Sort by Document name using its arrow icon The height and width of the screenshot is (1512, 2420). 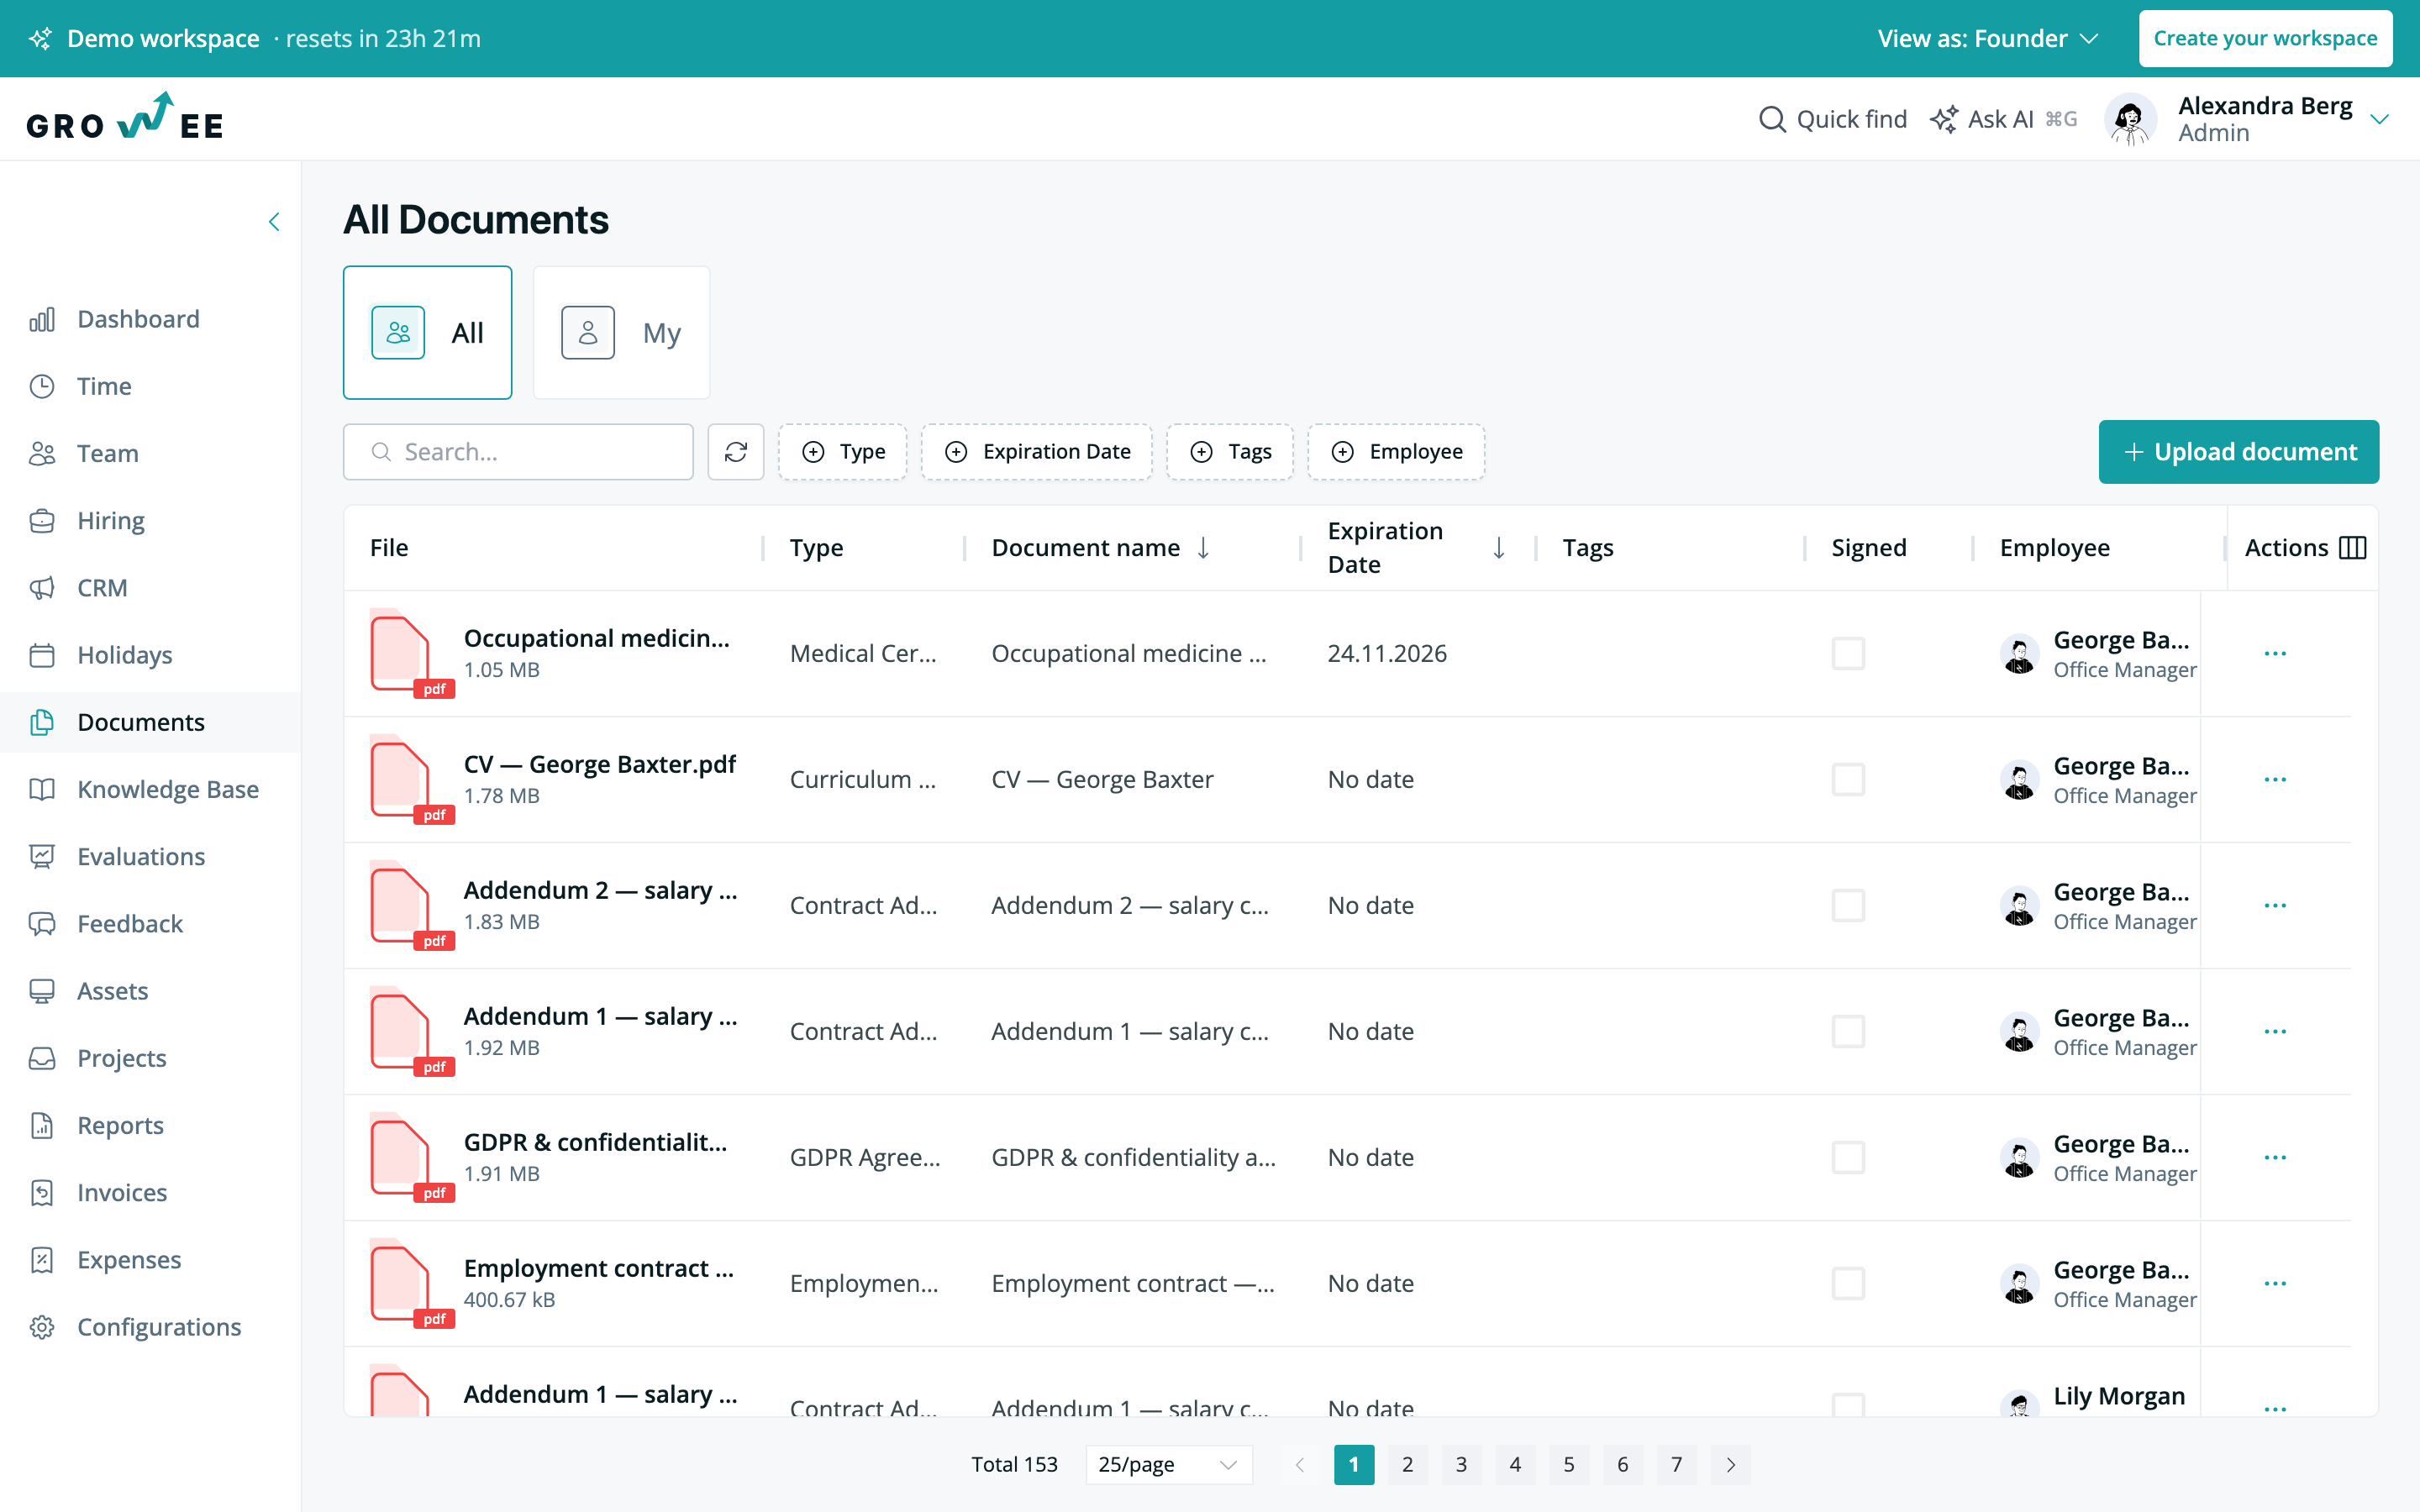[x=1203, y=548]
